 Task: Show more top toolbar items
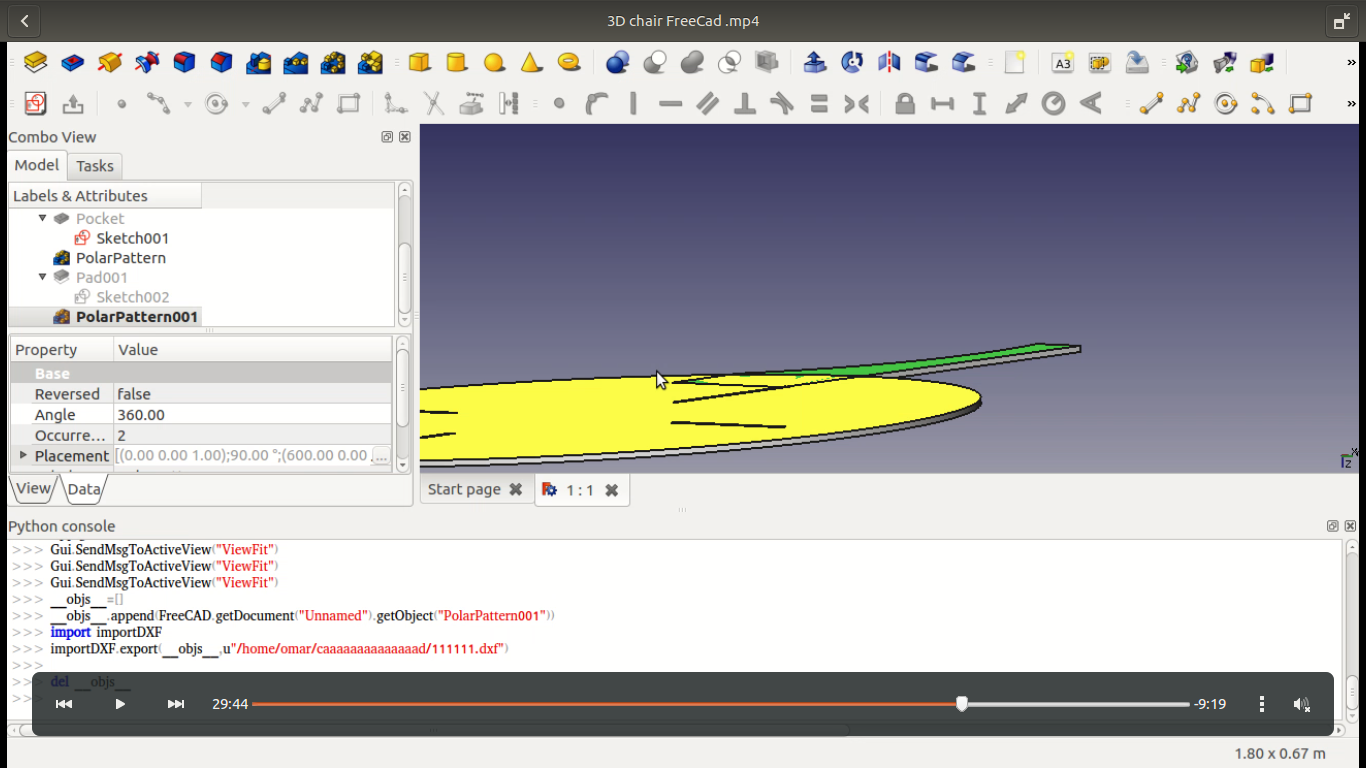pos(1351,63)
